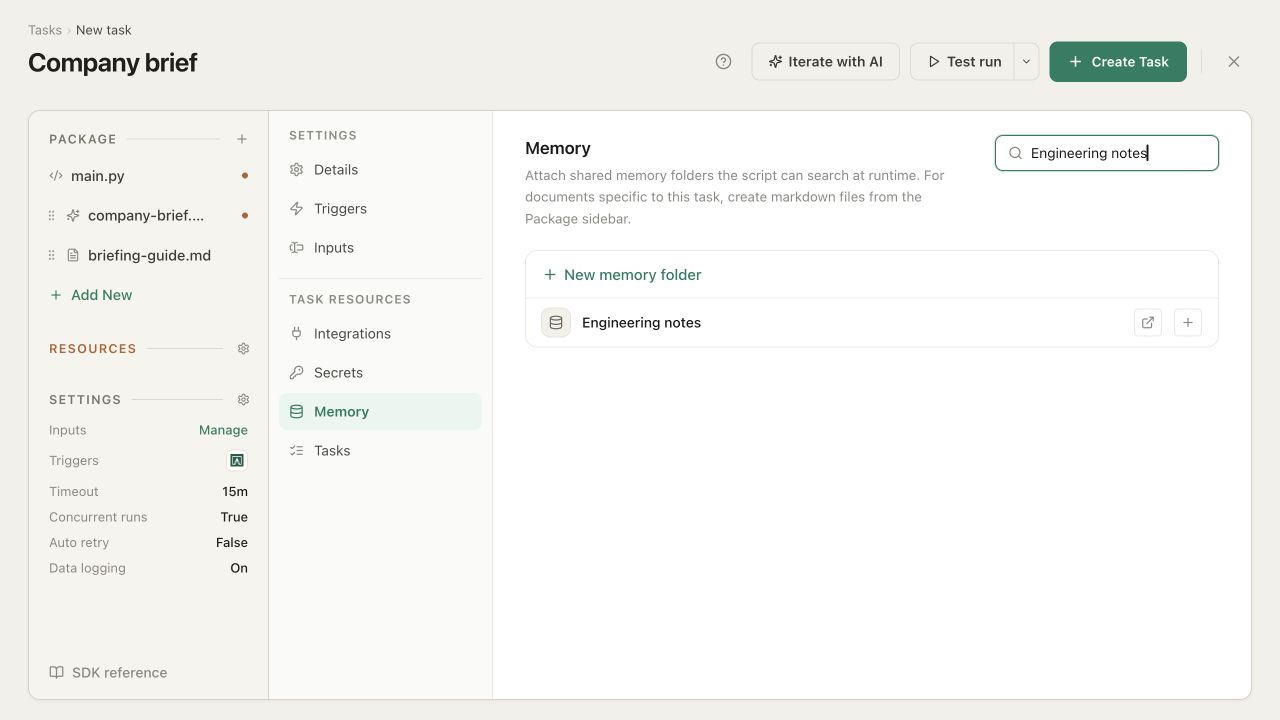Open the Integrations resource section
Screen dimensions: 1280x720
click(x=380, y=334)
